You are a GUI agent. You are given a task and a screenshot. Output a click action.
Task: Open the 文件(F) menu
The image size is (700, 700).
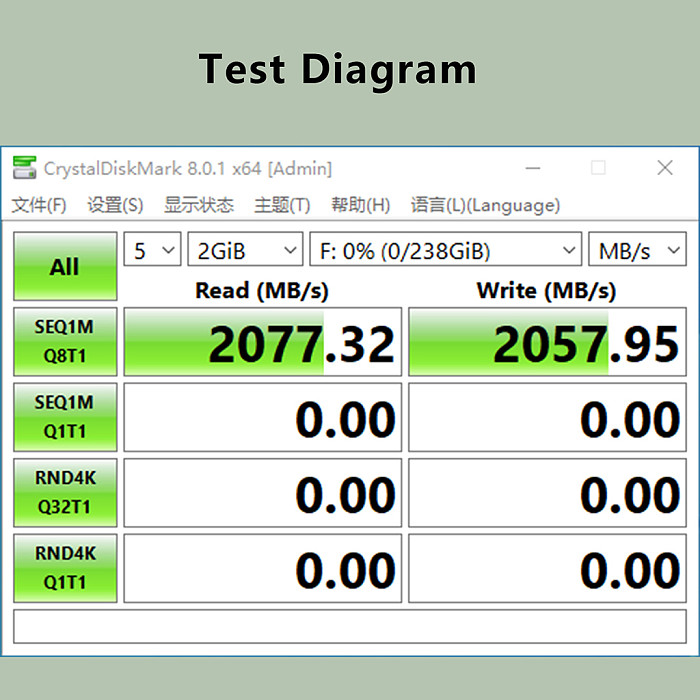(x=39, y=205)
